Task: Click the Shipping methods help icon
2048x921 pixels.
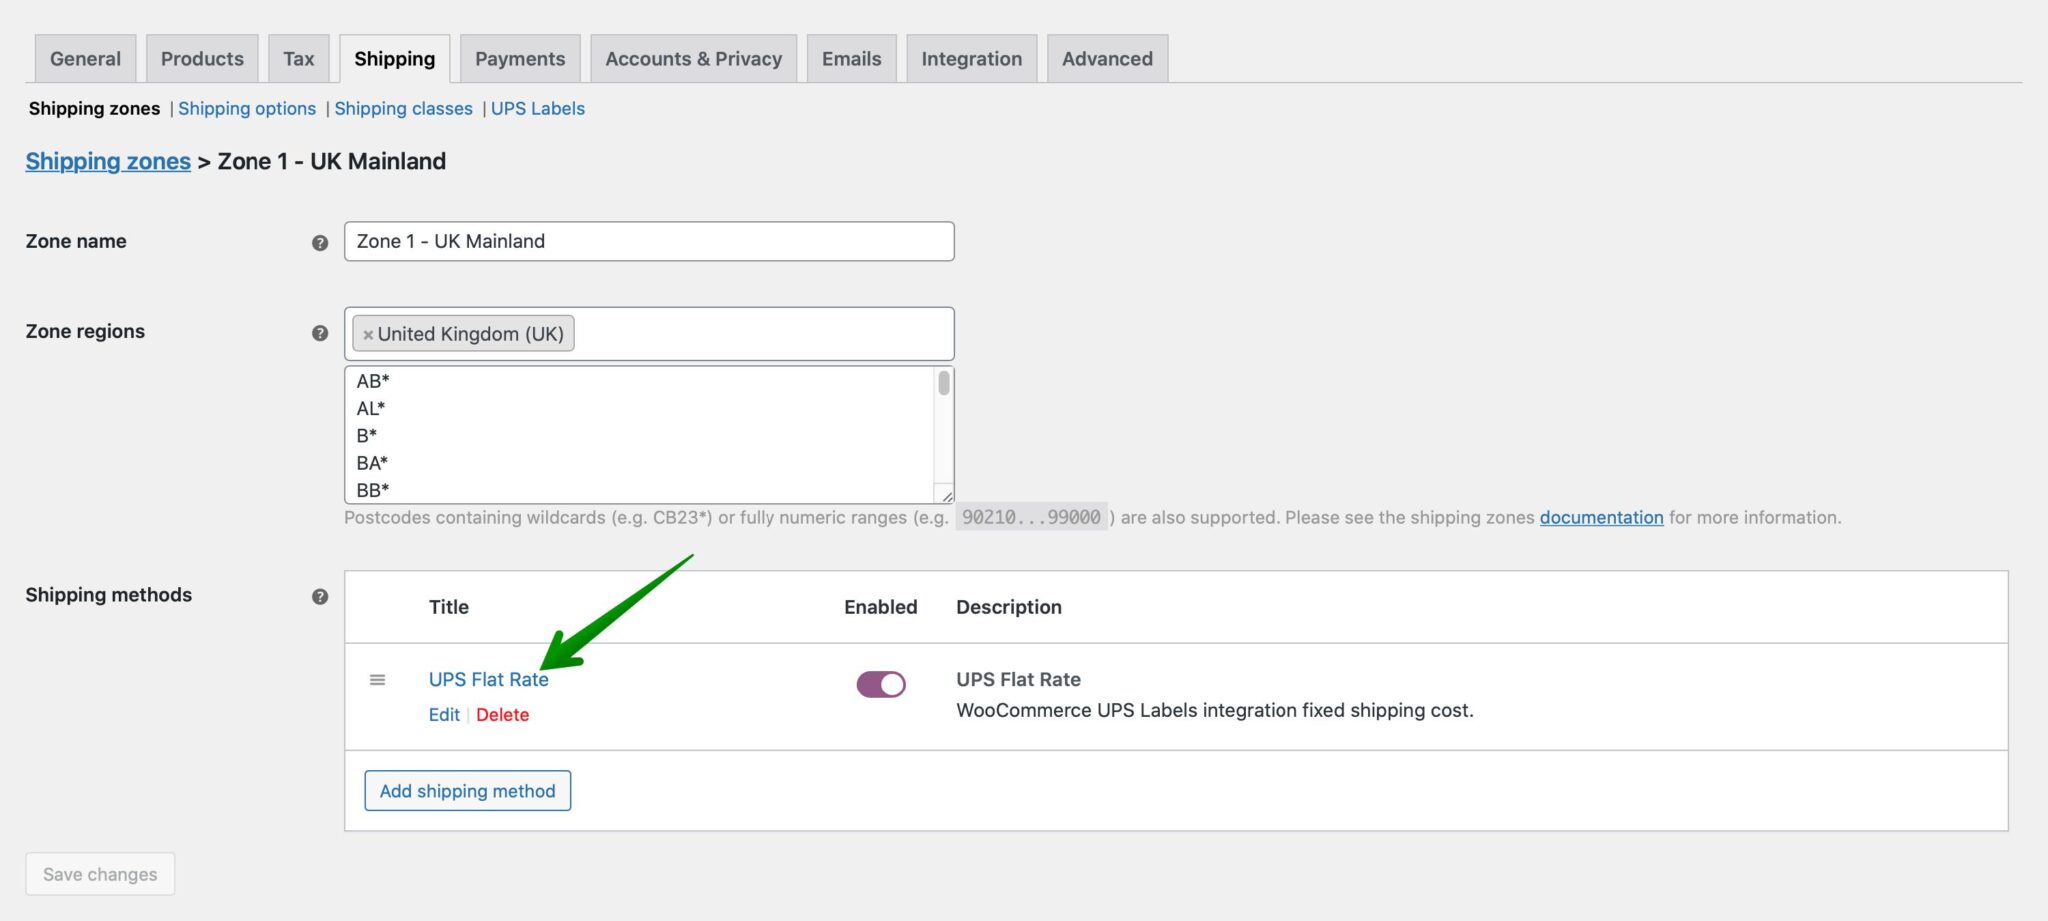Action: (320, 597)
